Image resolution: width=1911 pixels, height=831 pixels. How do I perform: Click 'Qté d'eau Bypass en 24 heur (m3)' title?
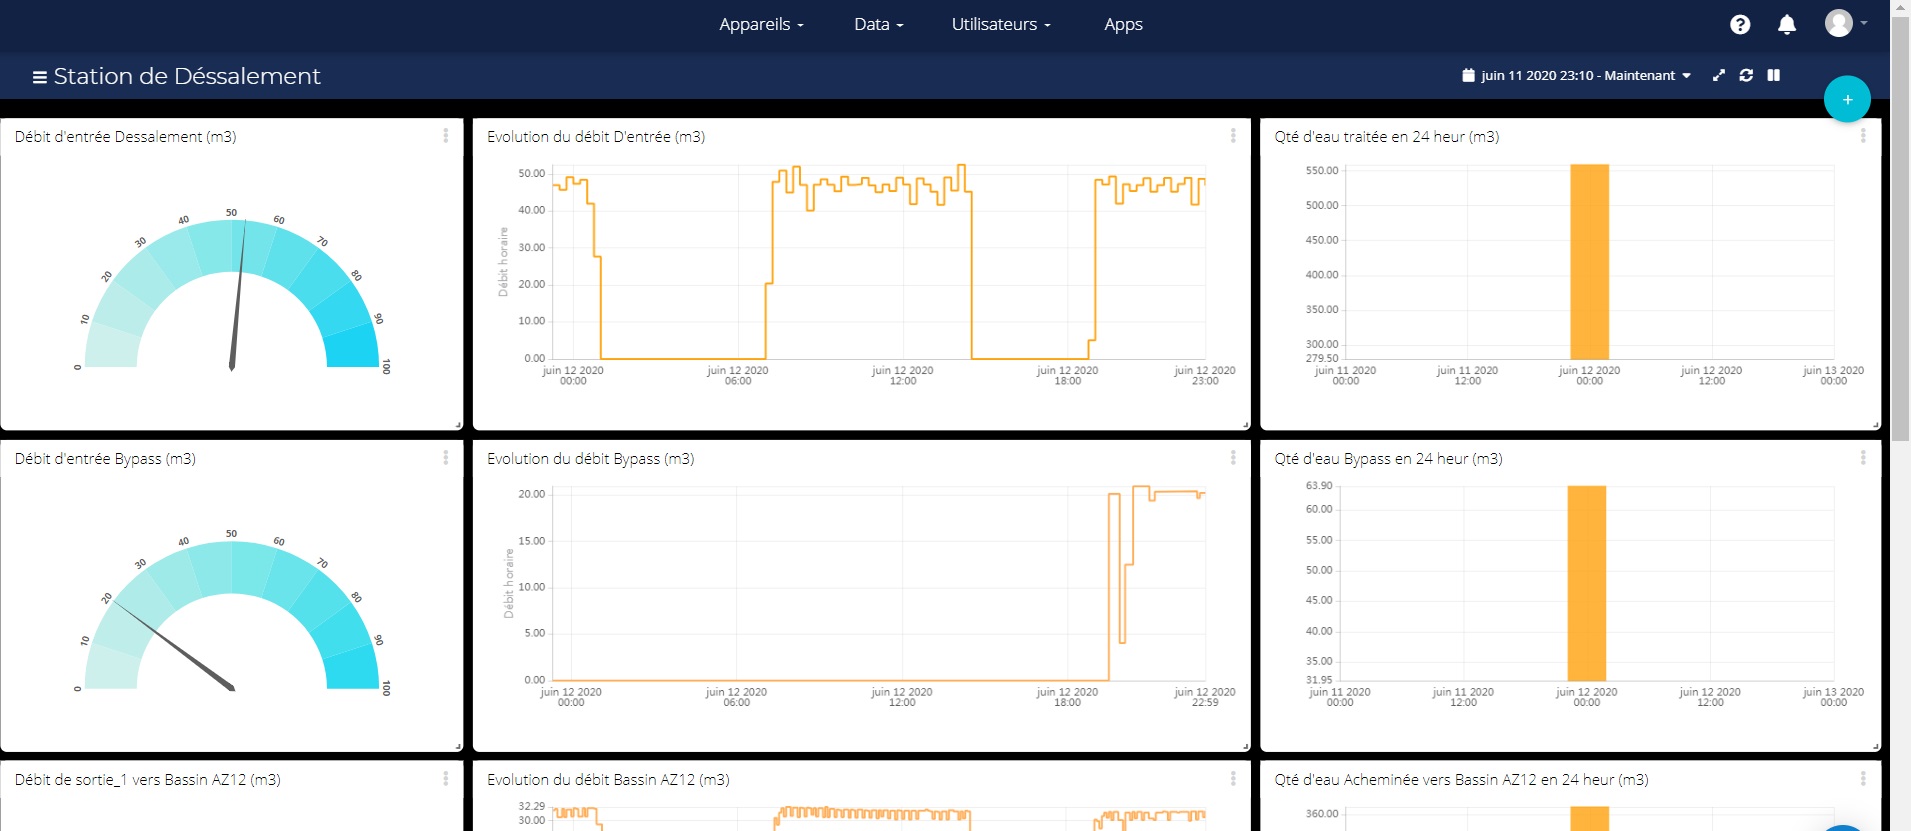pyautogui.click(x=1388, y=459)
